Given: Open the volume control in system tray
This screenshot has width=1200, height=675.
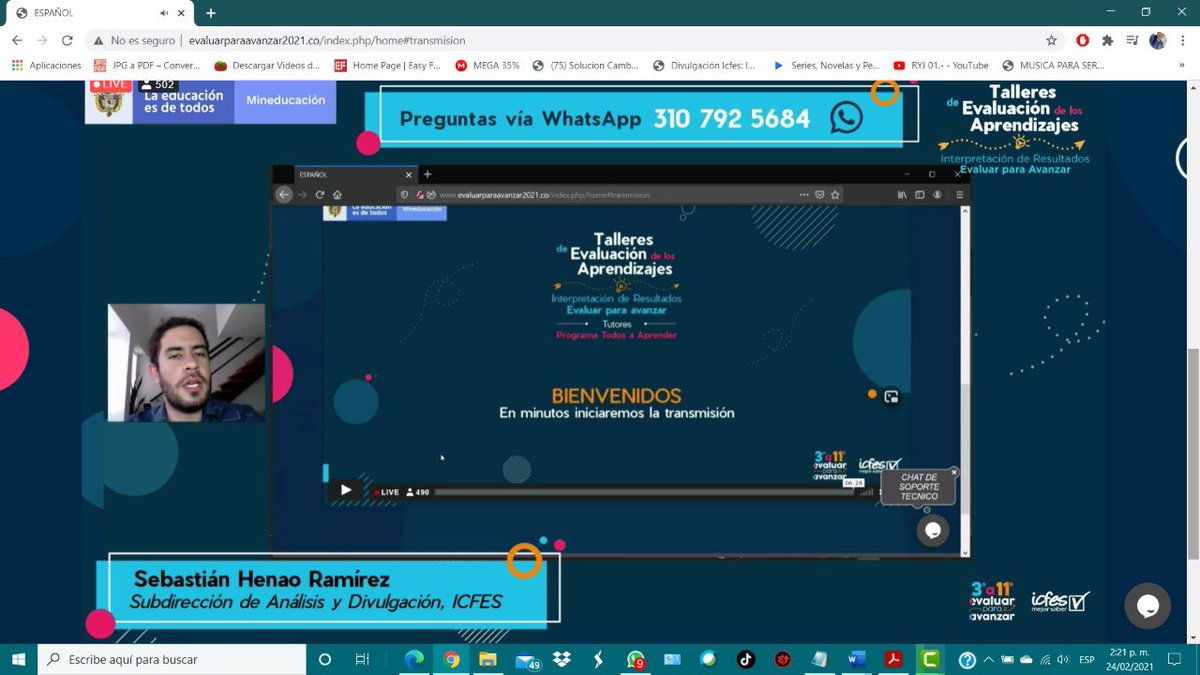Looking at the screenshot, I should (x=1061, y=659).
